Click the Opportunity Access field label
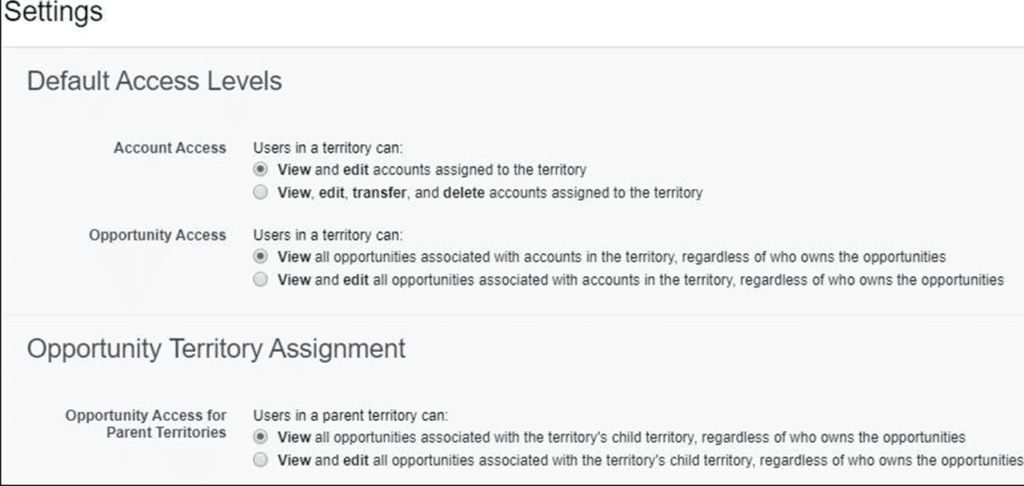The image size is (1024, 486). pyautogui.click(x=158, y=235)
